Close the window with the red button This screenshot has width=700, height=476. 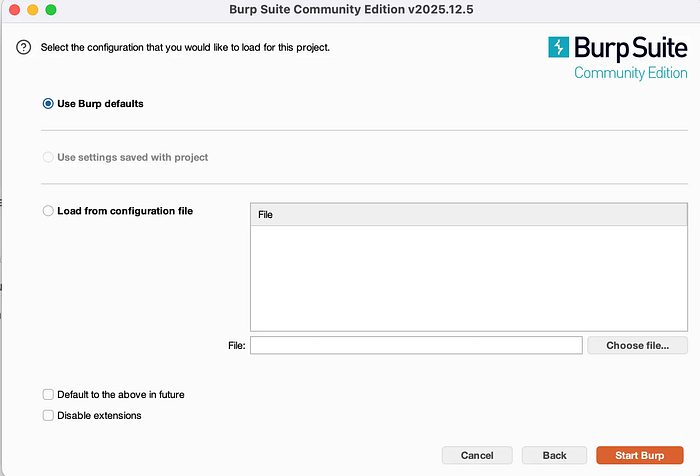pyautogui.click(x=14, y=9)
